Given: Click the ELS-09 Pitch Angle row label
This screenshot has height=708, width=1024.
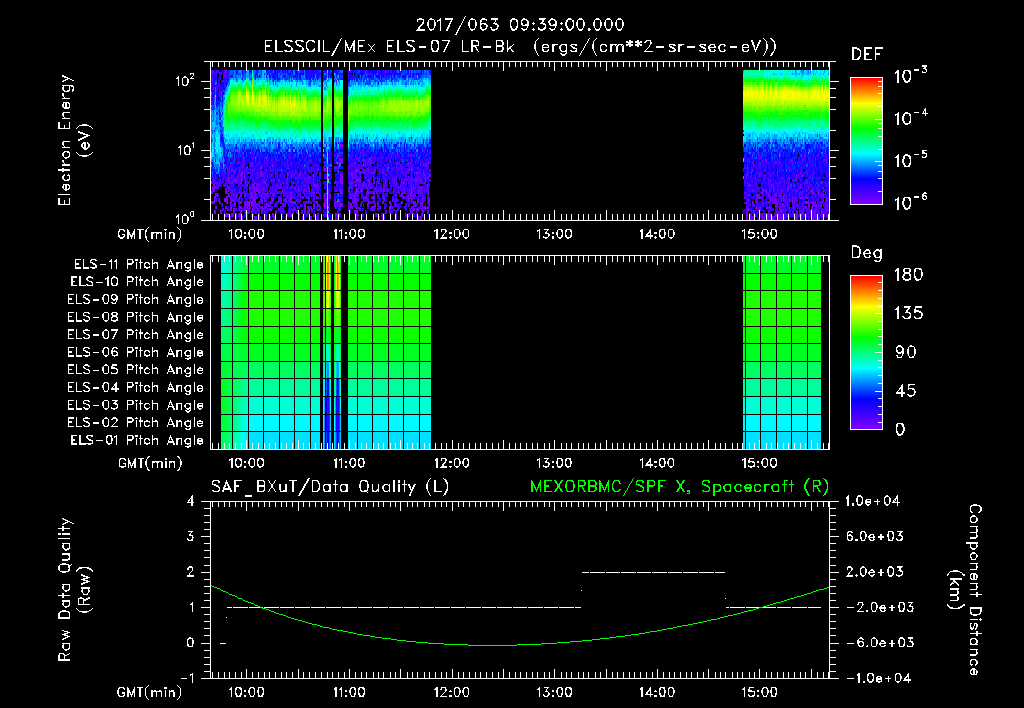Looking at the screenshot, I should [x=136, y=300].
